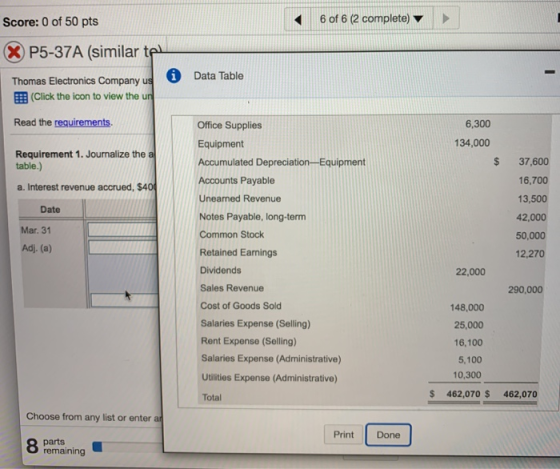
Task: Select 'Rent Expense (Selling)' label
Action: coord(249,341)
